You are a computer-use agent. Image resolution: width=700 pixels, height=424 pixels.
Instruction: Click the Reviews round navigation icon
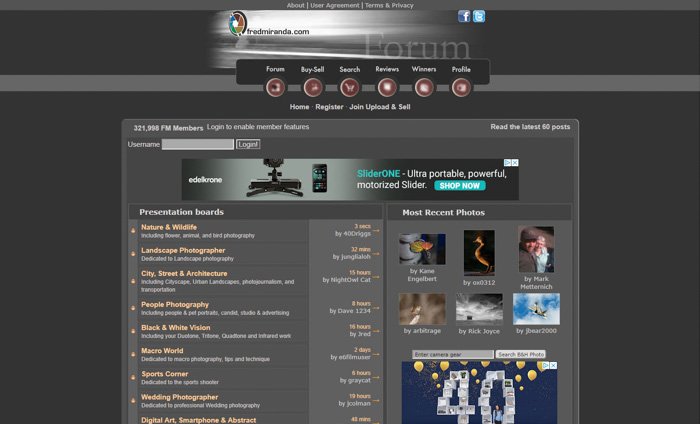[x=387, y=87]
